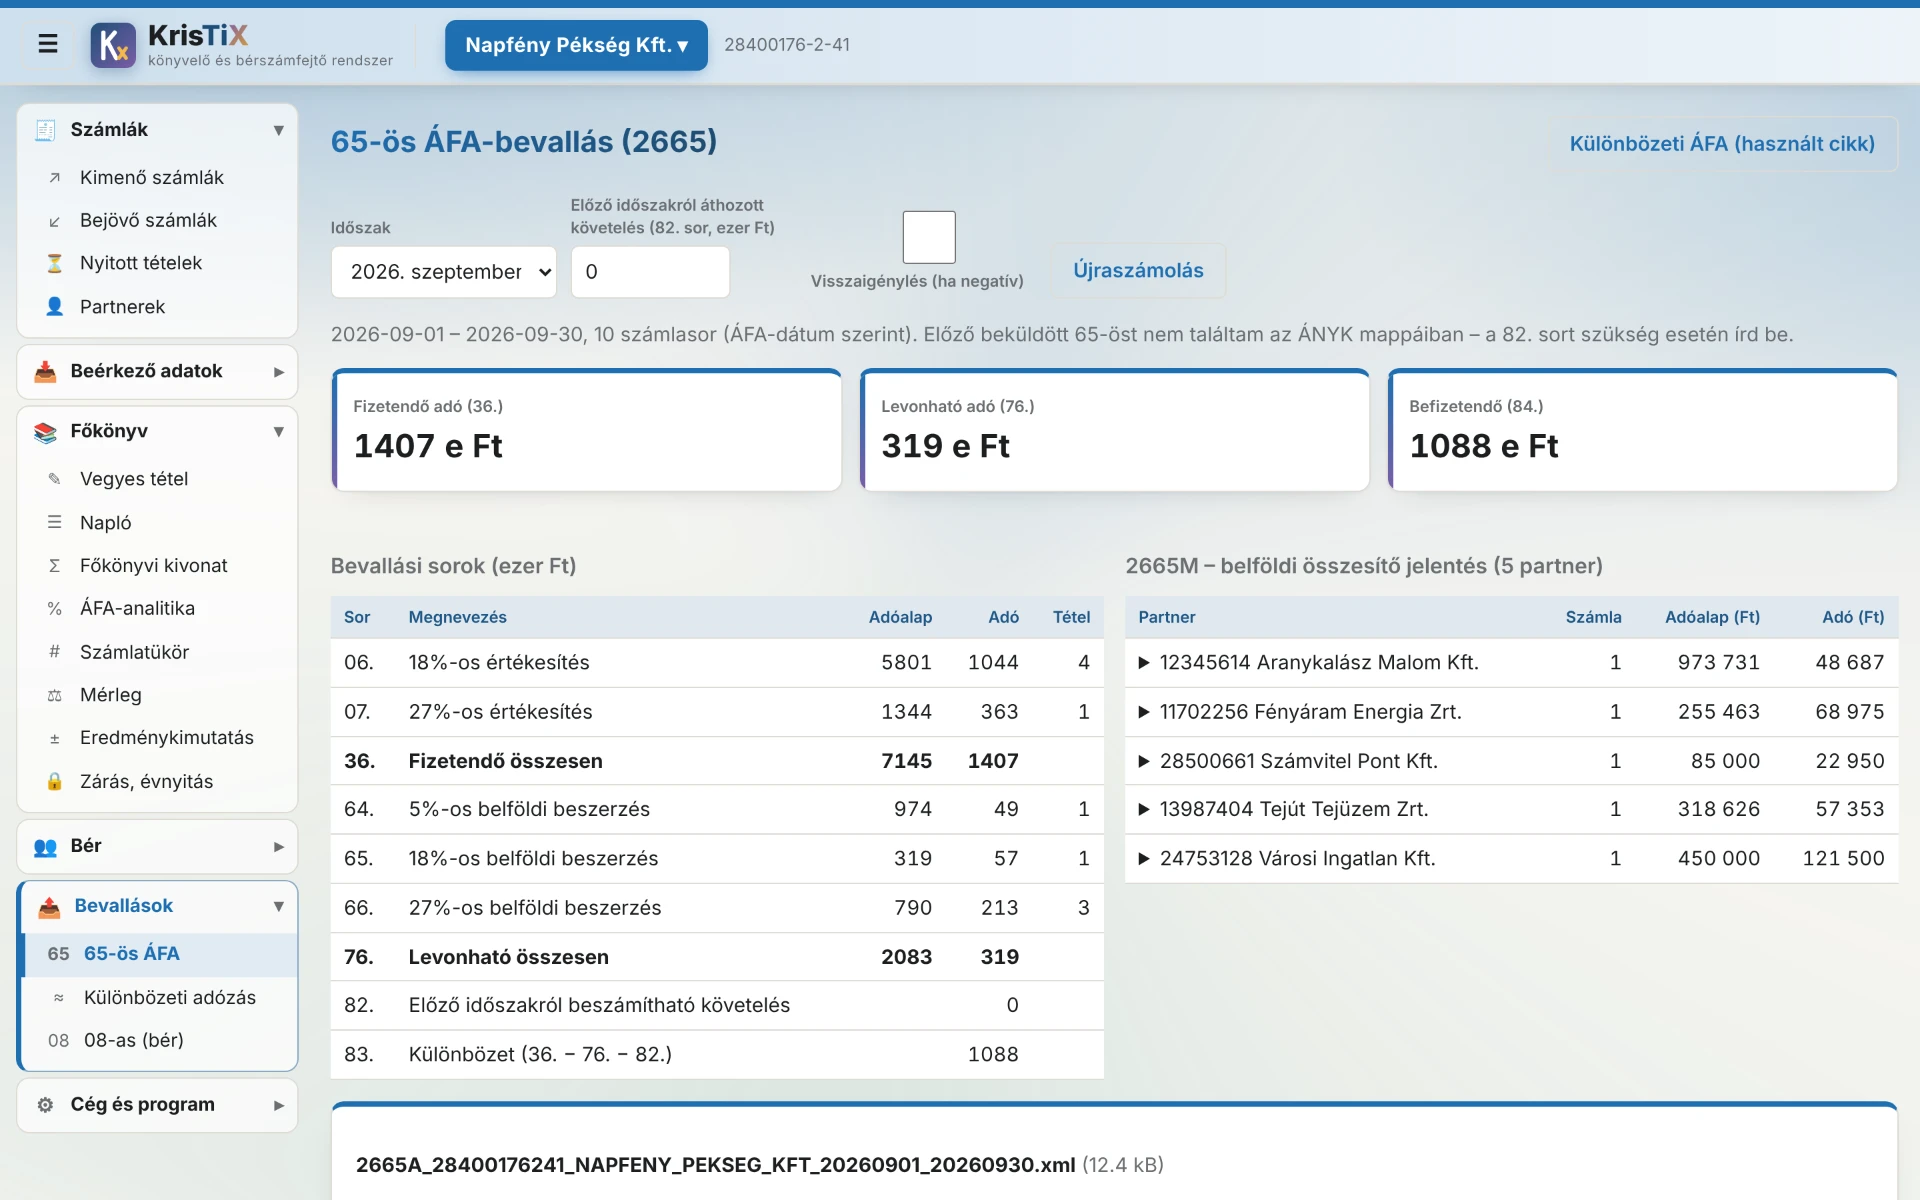The image size is (1920, 1200).
Task: Click the Zárás, évnyitás lock icon
Action: 55,782
